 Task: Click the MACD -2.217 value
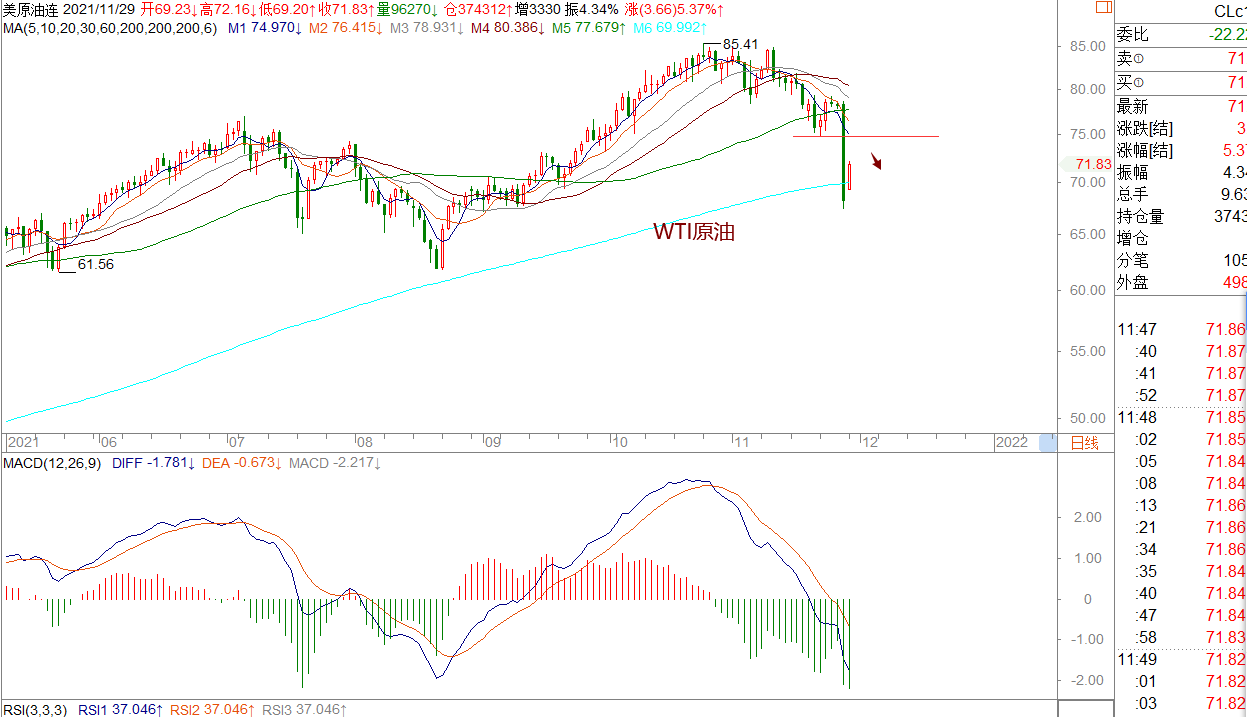click(335, 463)
